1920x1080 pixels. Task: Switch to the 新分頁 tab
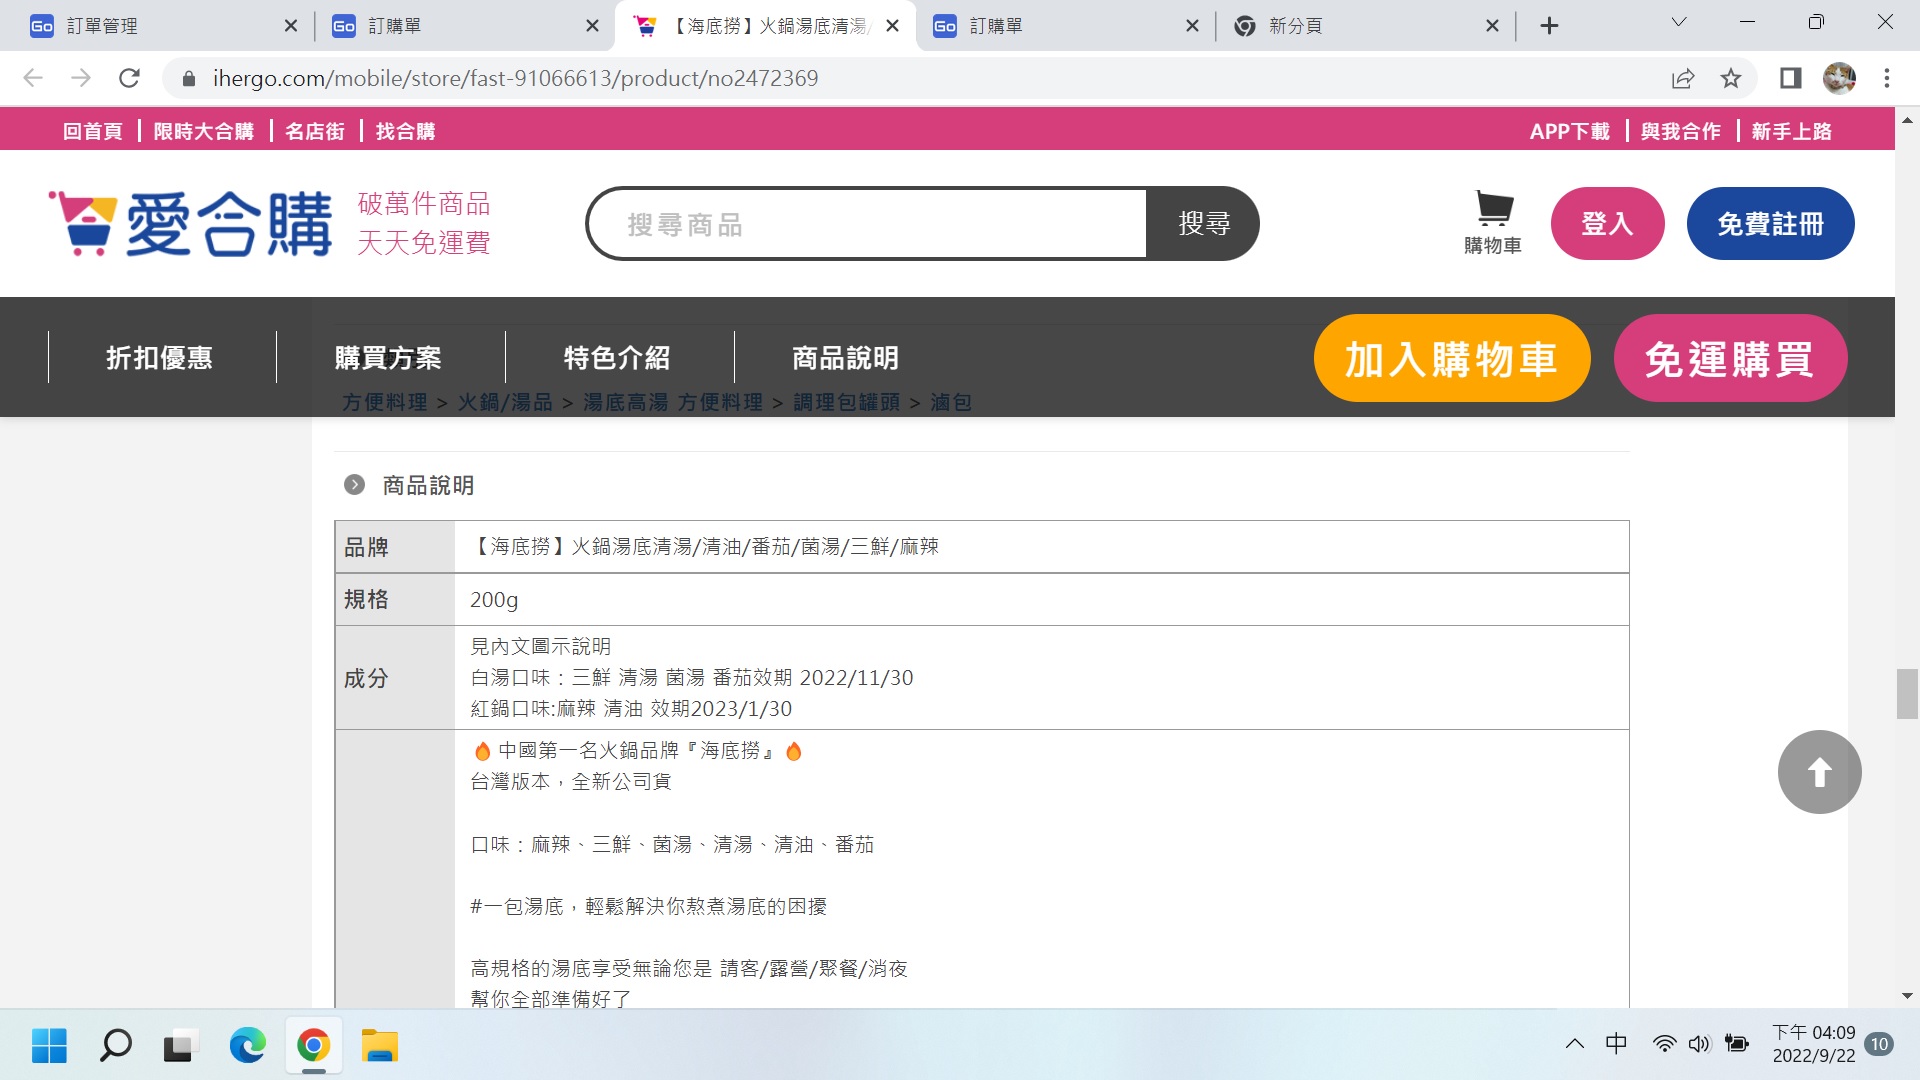[1366, 26]
